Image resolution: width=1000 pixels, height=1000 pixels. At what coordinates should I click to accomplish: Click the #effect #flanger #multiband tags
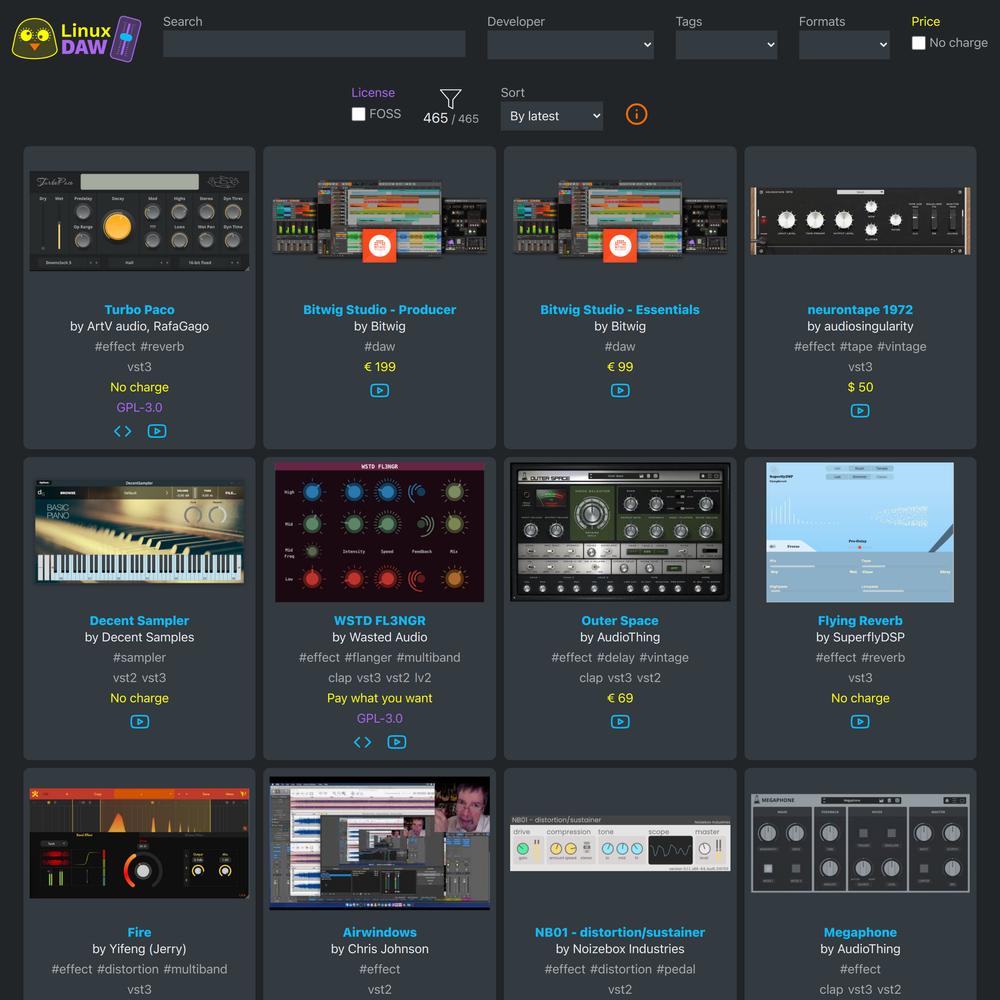coord(379,657)
